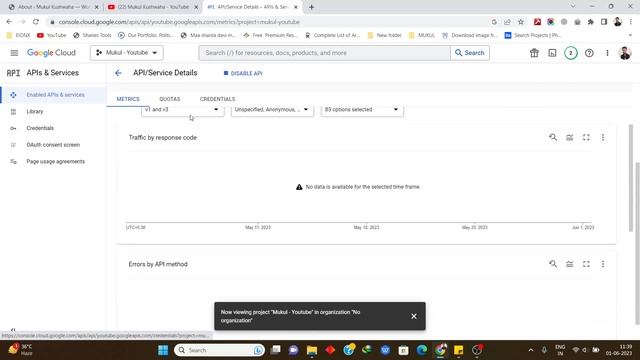Open fullscreen for Traffic by response code chart
640x360 pixels.
pos(586,138)
